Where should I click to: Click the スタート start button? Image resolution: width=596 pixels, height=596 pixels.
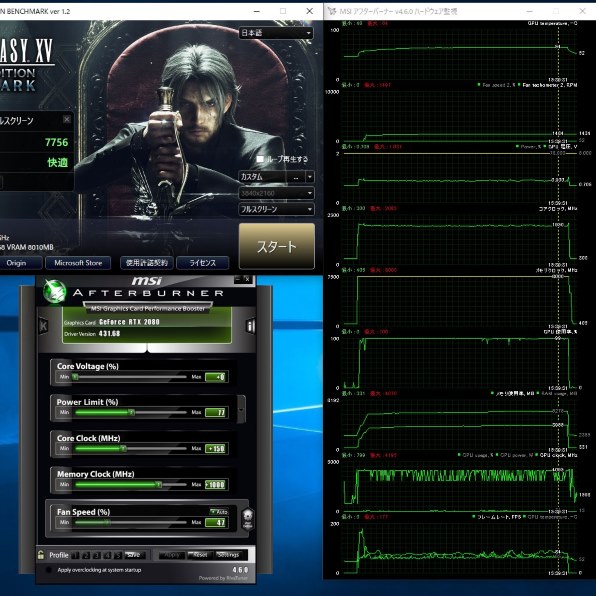pos(277,246)
